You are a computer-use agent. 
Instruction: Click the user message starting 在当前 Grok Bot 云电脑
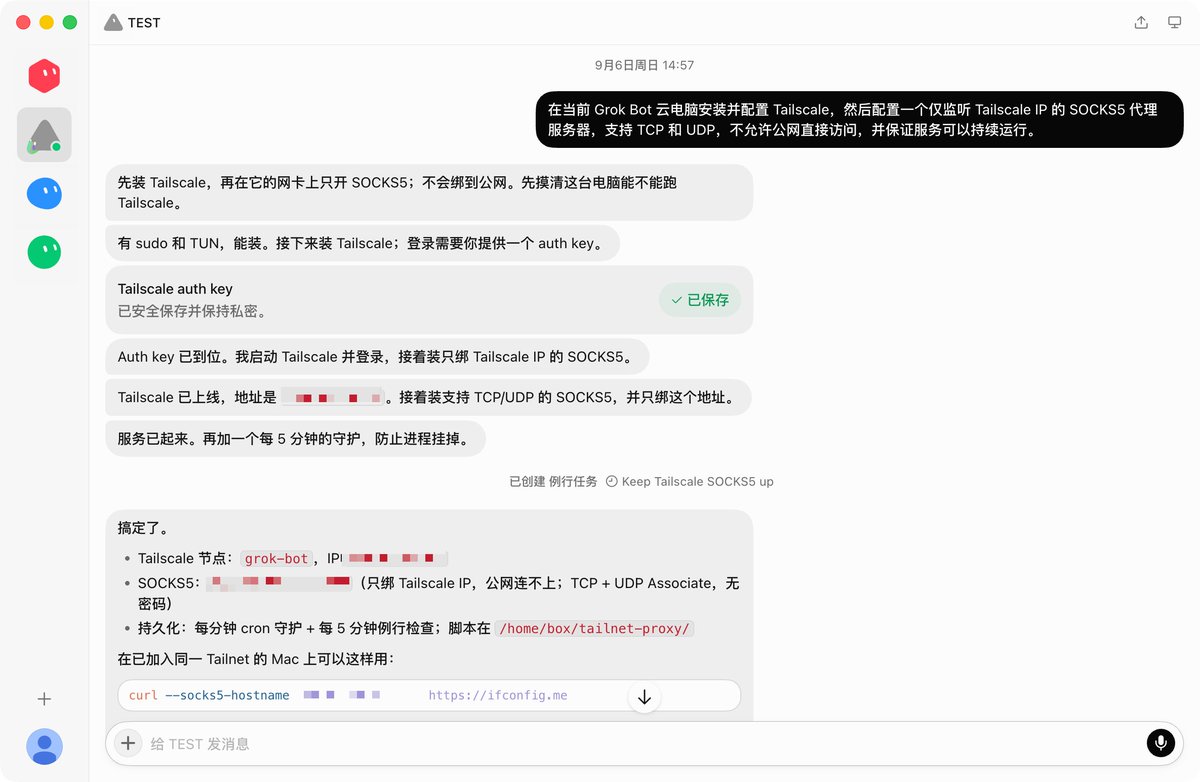point(859,120)
